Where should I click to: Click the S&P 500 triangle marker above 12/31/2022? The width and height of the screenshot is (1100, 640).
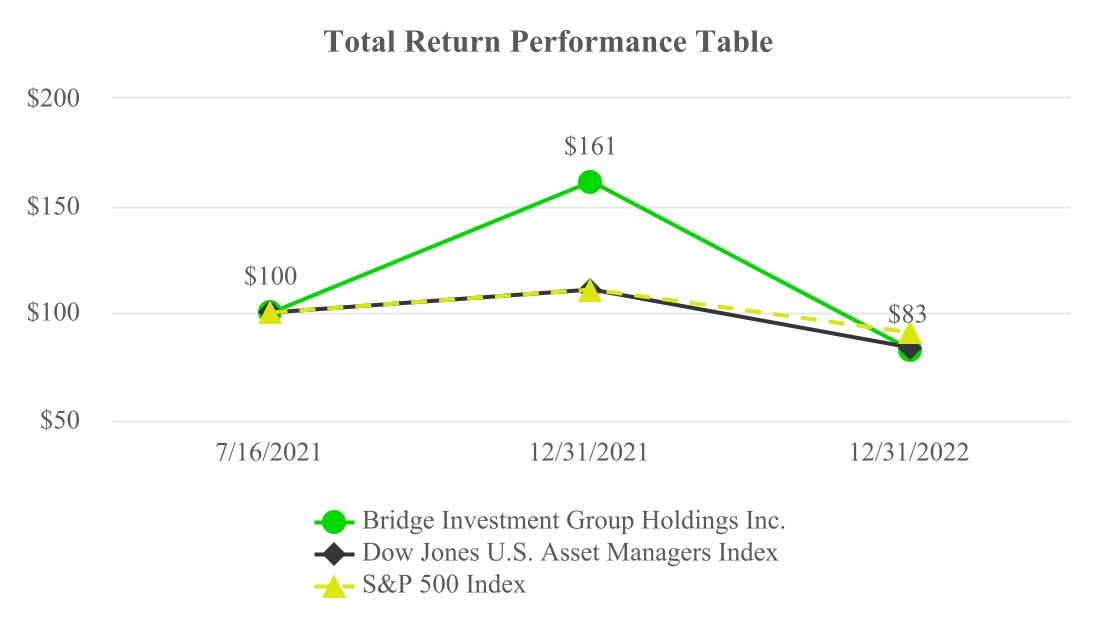(910, 333)
